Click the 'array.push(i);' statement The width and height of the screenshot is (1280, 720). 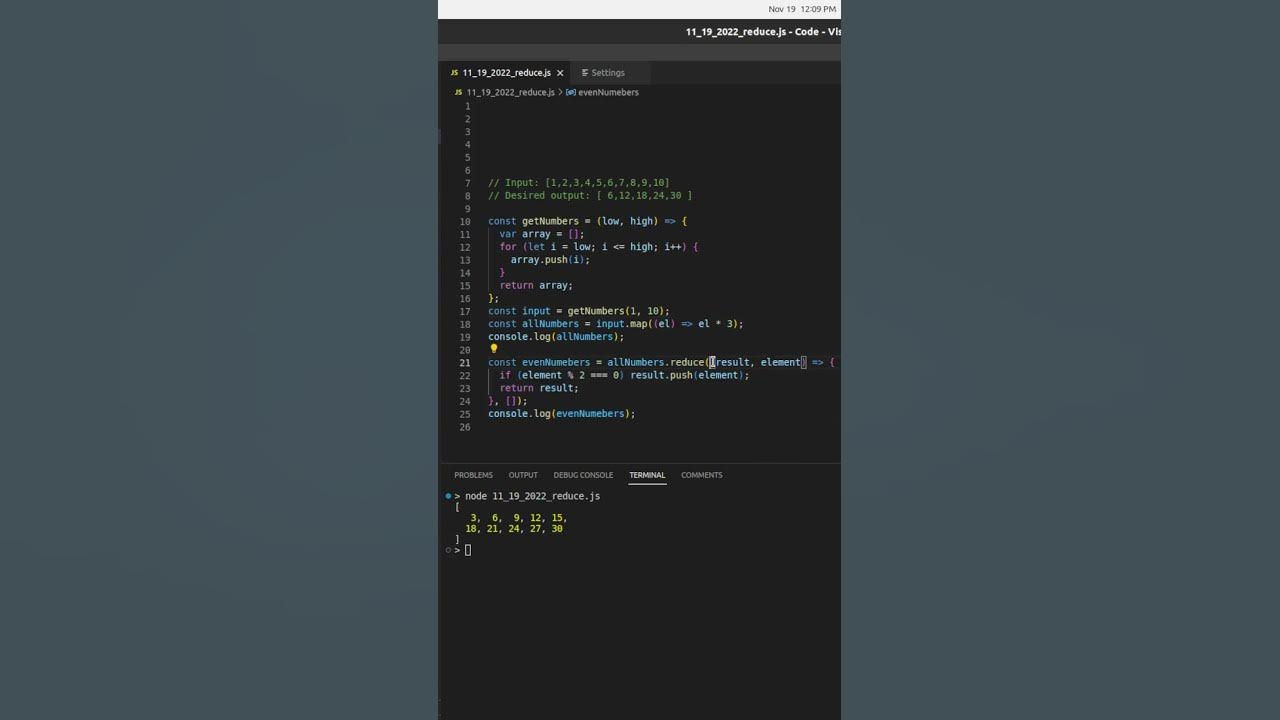550,260
